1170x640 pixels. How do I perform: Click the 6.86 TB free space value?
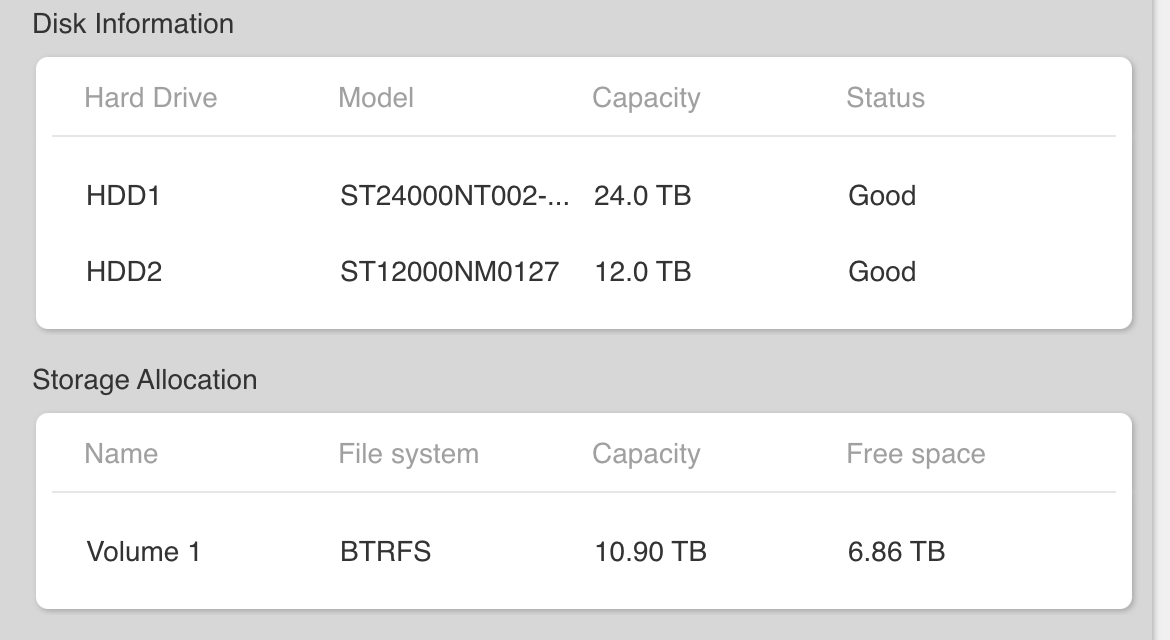pyautogui.click(x=896, y=552)
